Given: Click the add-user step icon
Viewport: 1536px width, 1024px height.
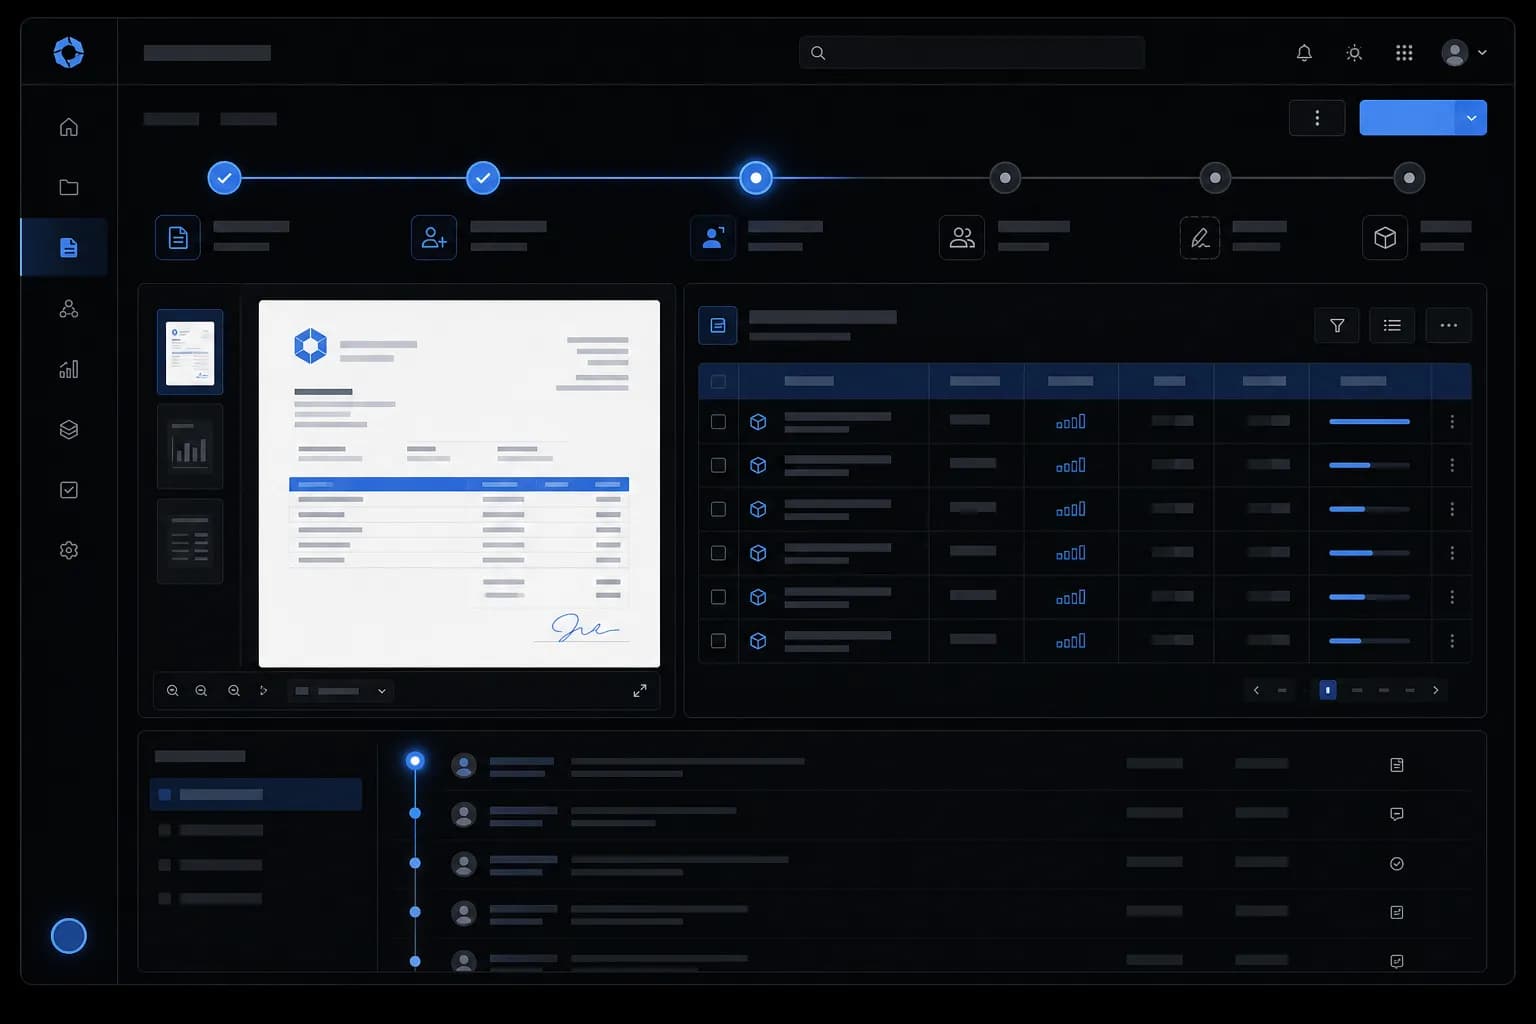Looking at the screenshot, I should point(434,238).
